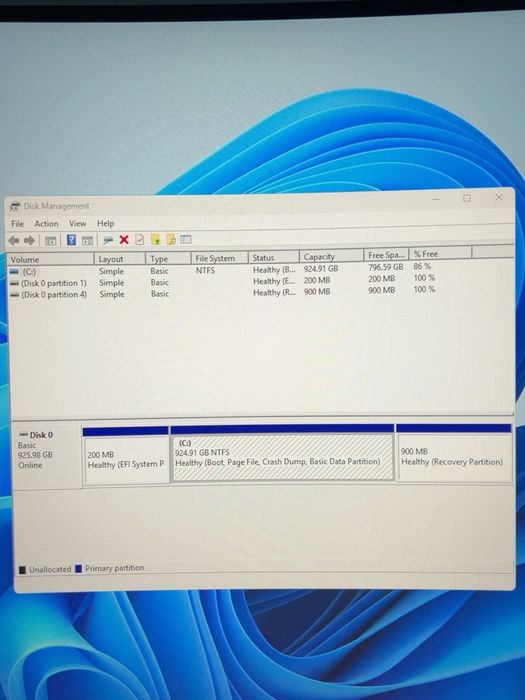Select the 900 MB Recovery Partition block
The image size is (525, 700).
click(x=454, y=453)
